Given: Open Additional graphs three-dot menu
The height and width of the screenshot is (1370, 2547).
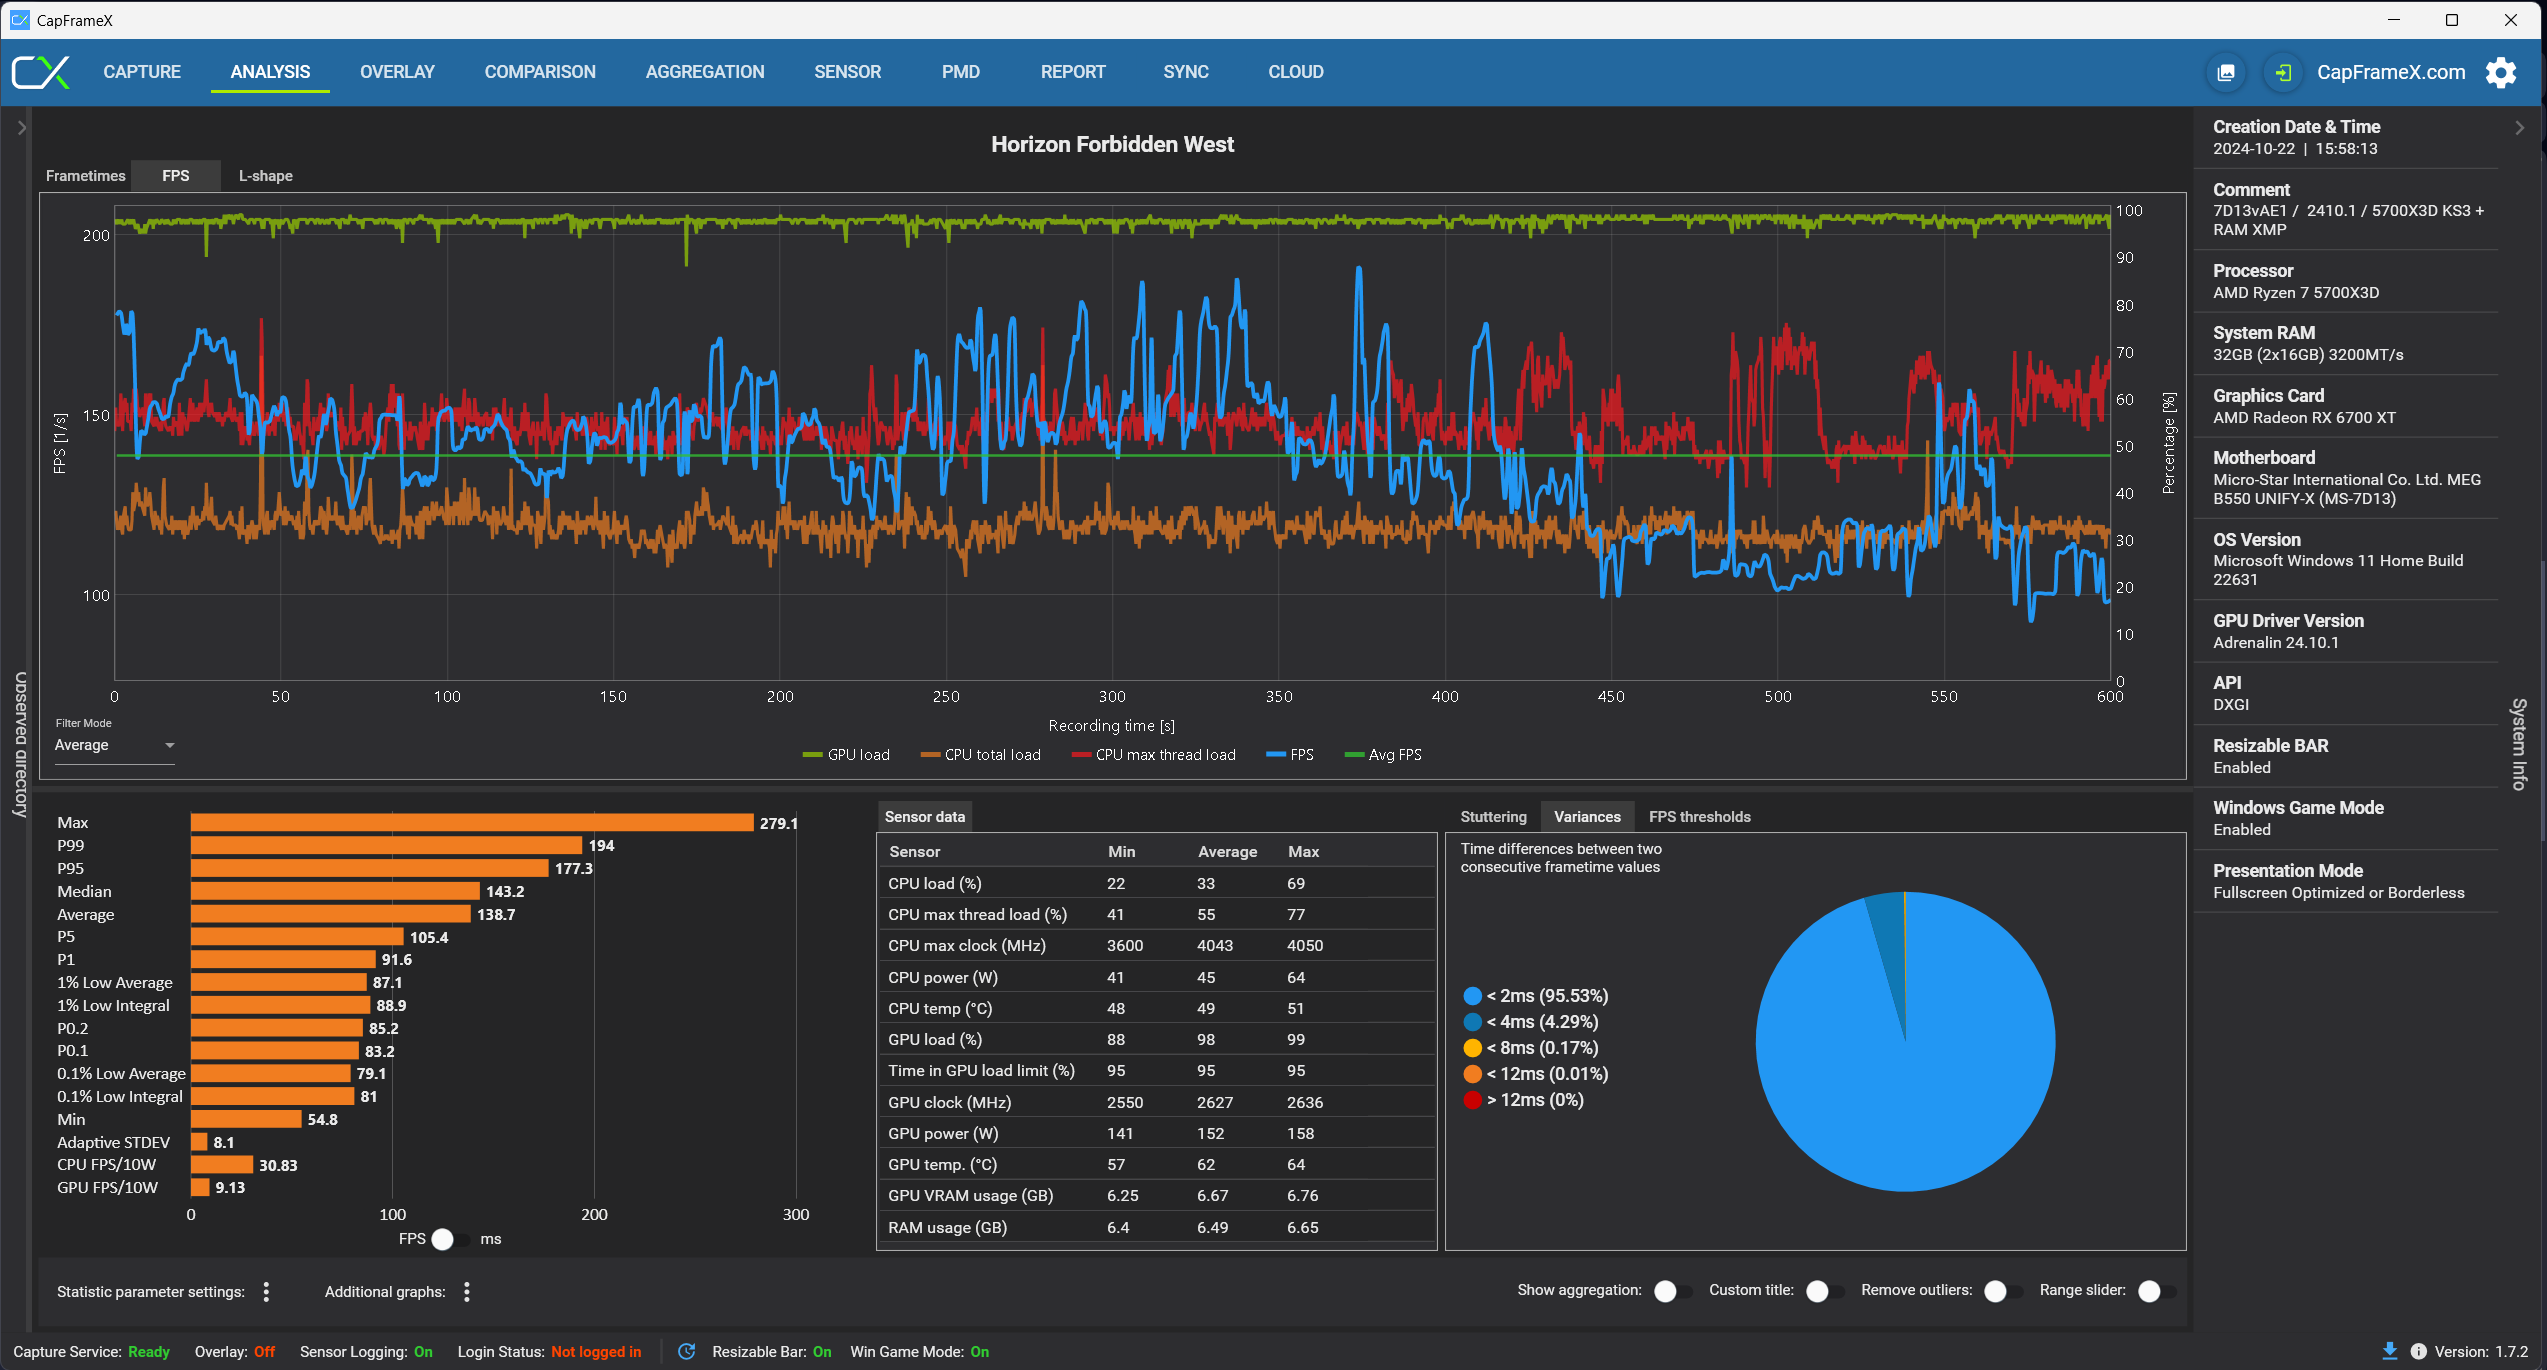Looking at the screenshot, I should pos(467,1291).
